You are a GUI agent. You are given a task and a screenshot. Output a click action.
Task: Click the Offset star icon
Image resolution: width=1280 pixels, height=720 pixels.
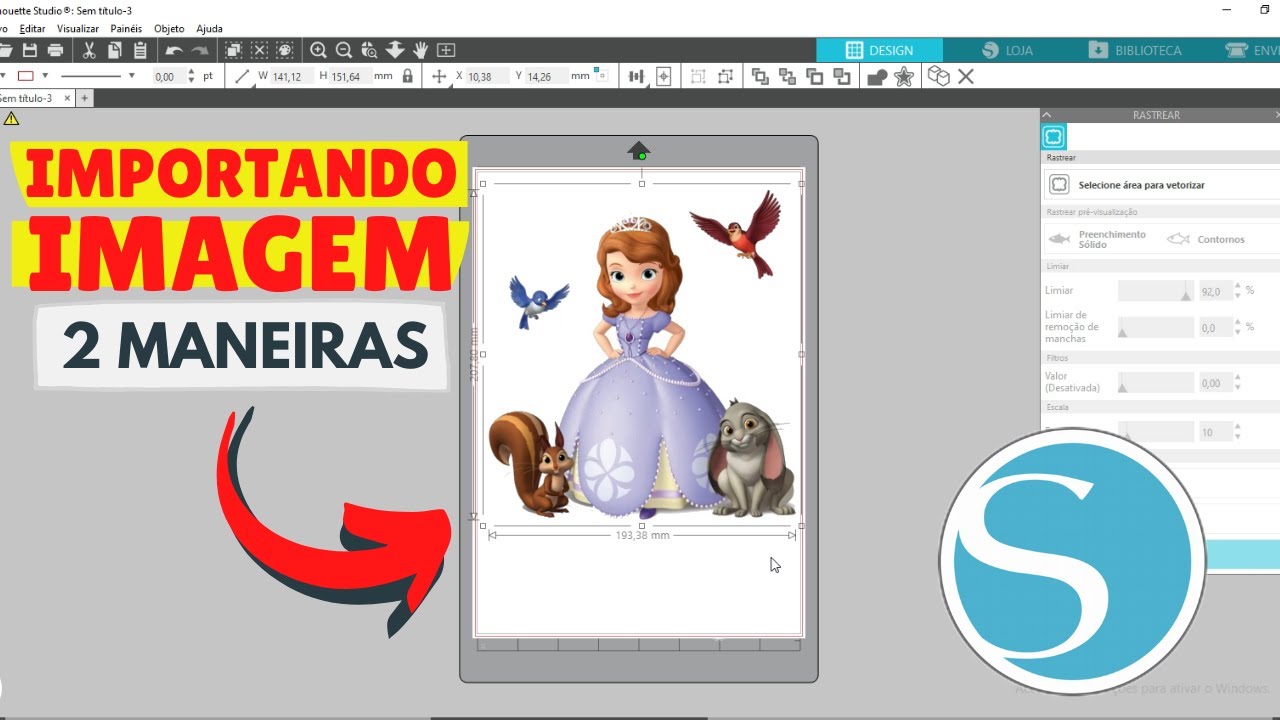[x=904, y=76]
